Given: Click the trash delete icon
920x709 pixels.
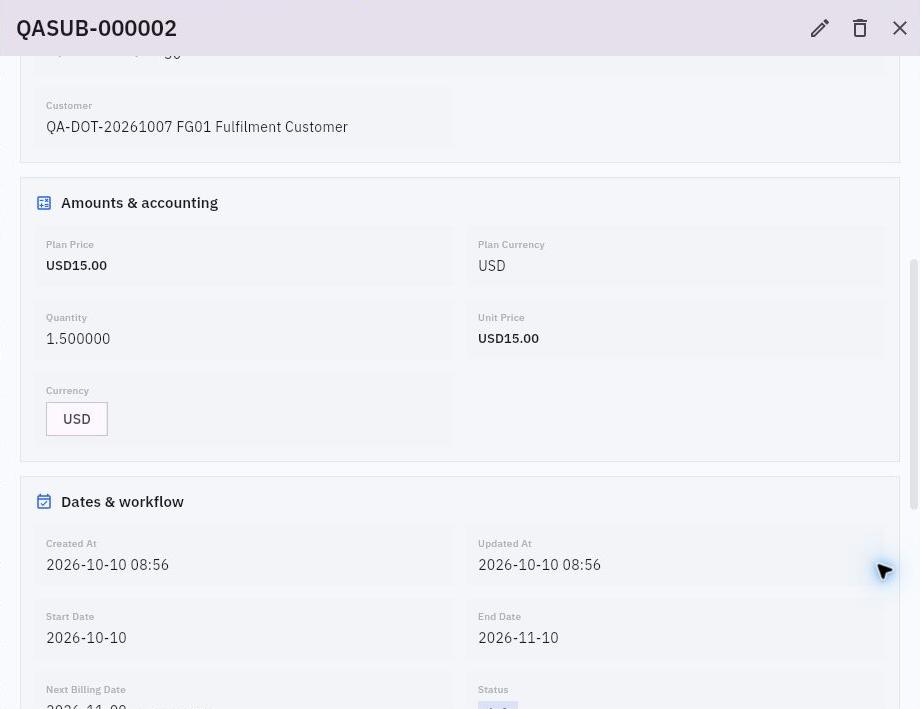Looking at the screenshot, I should coord(860,28).
